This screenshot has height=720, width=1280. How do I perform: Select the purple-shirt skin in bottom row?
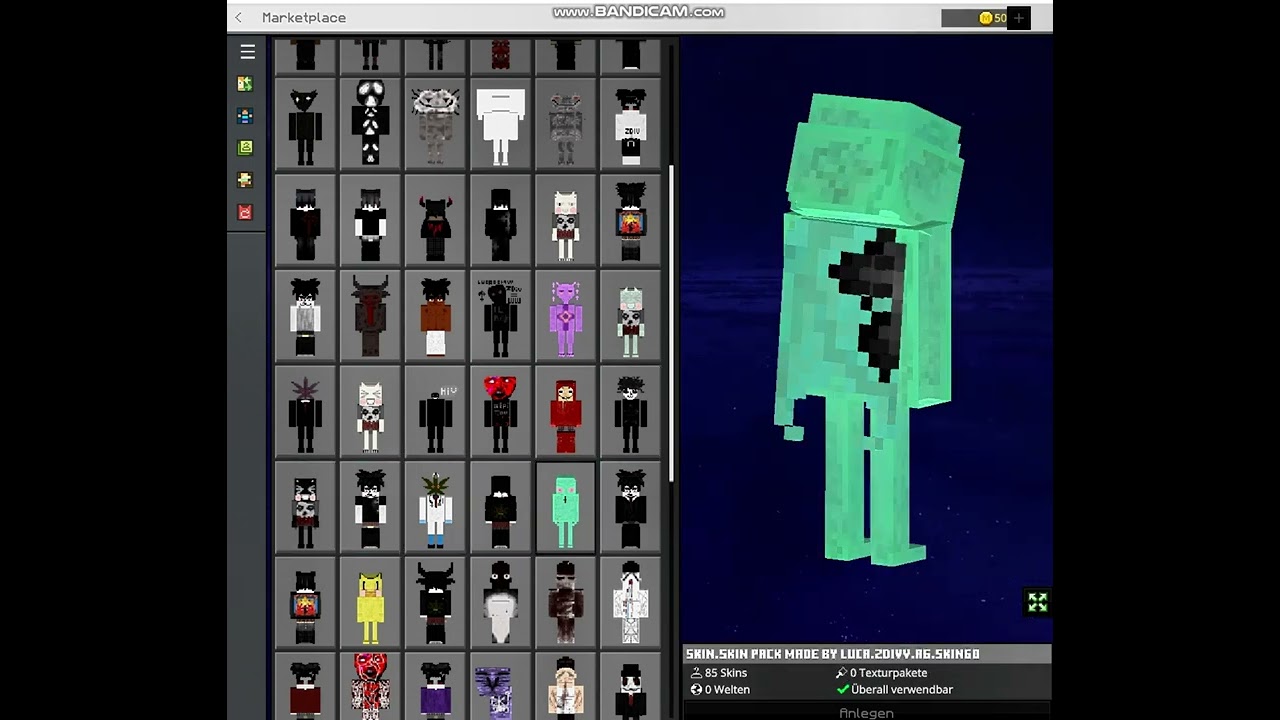point(435,686)
